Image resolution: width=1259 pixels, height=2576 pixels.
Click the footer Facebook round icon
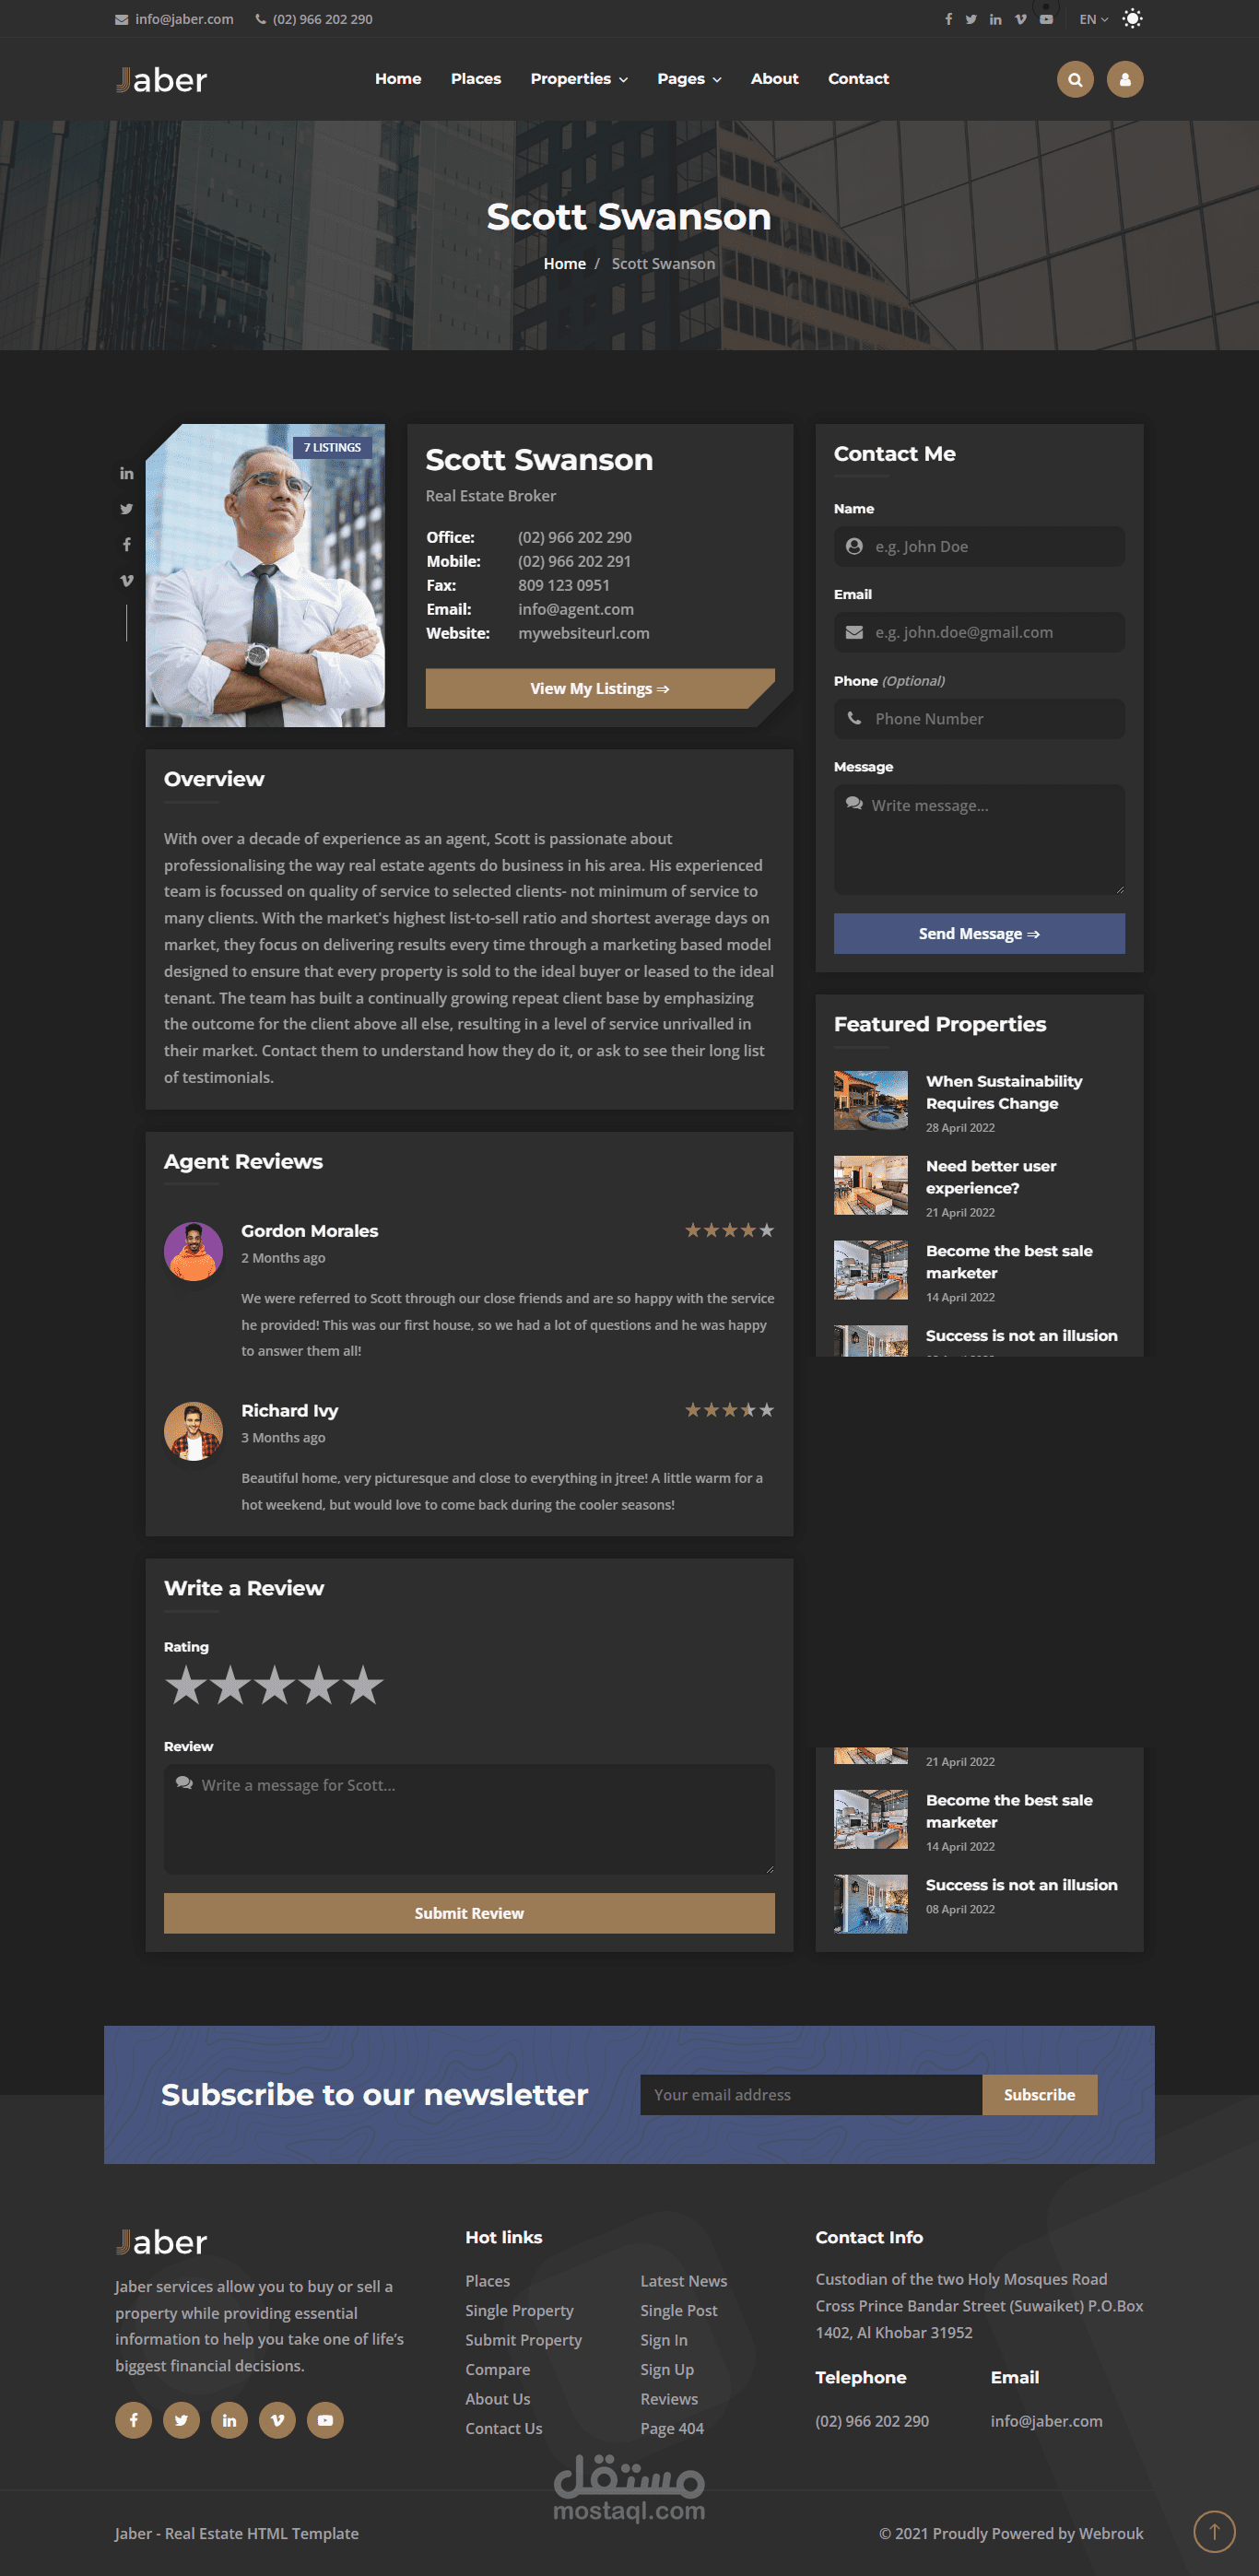tap(133, 2420)
